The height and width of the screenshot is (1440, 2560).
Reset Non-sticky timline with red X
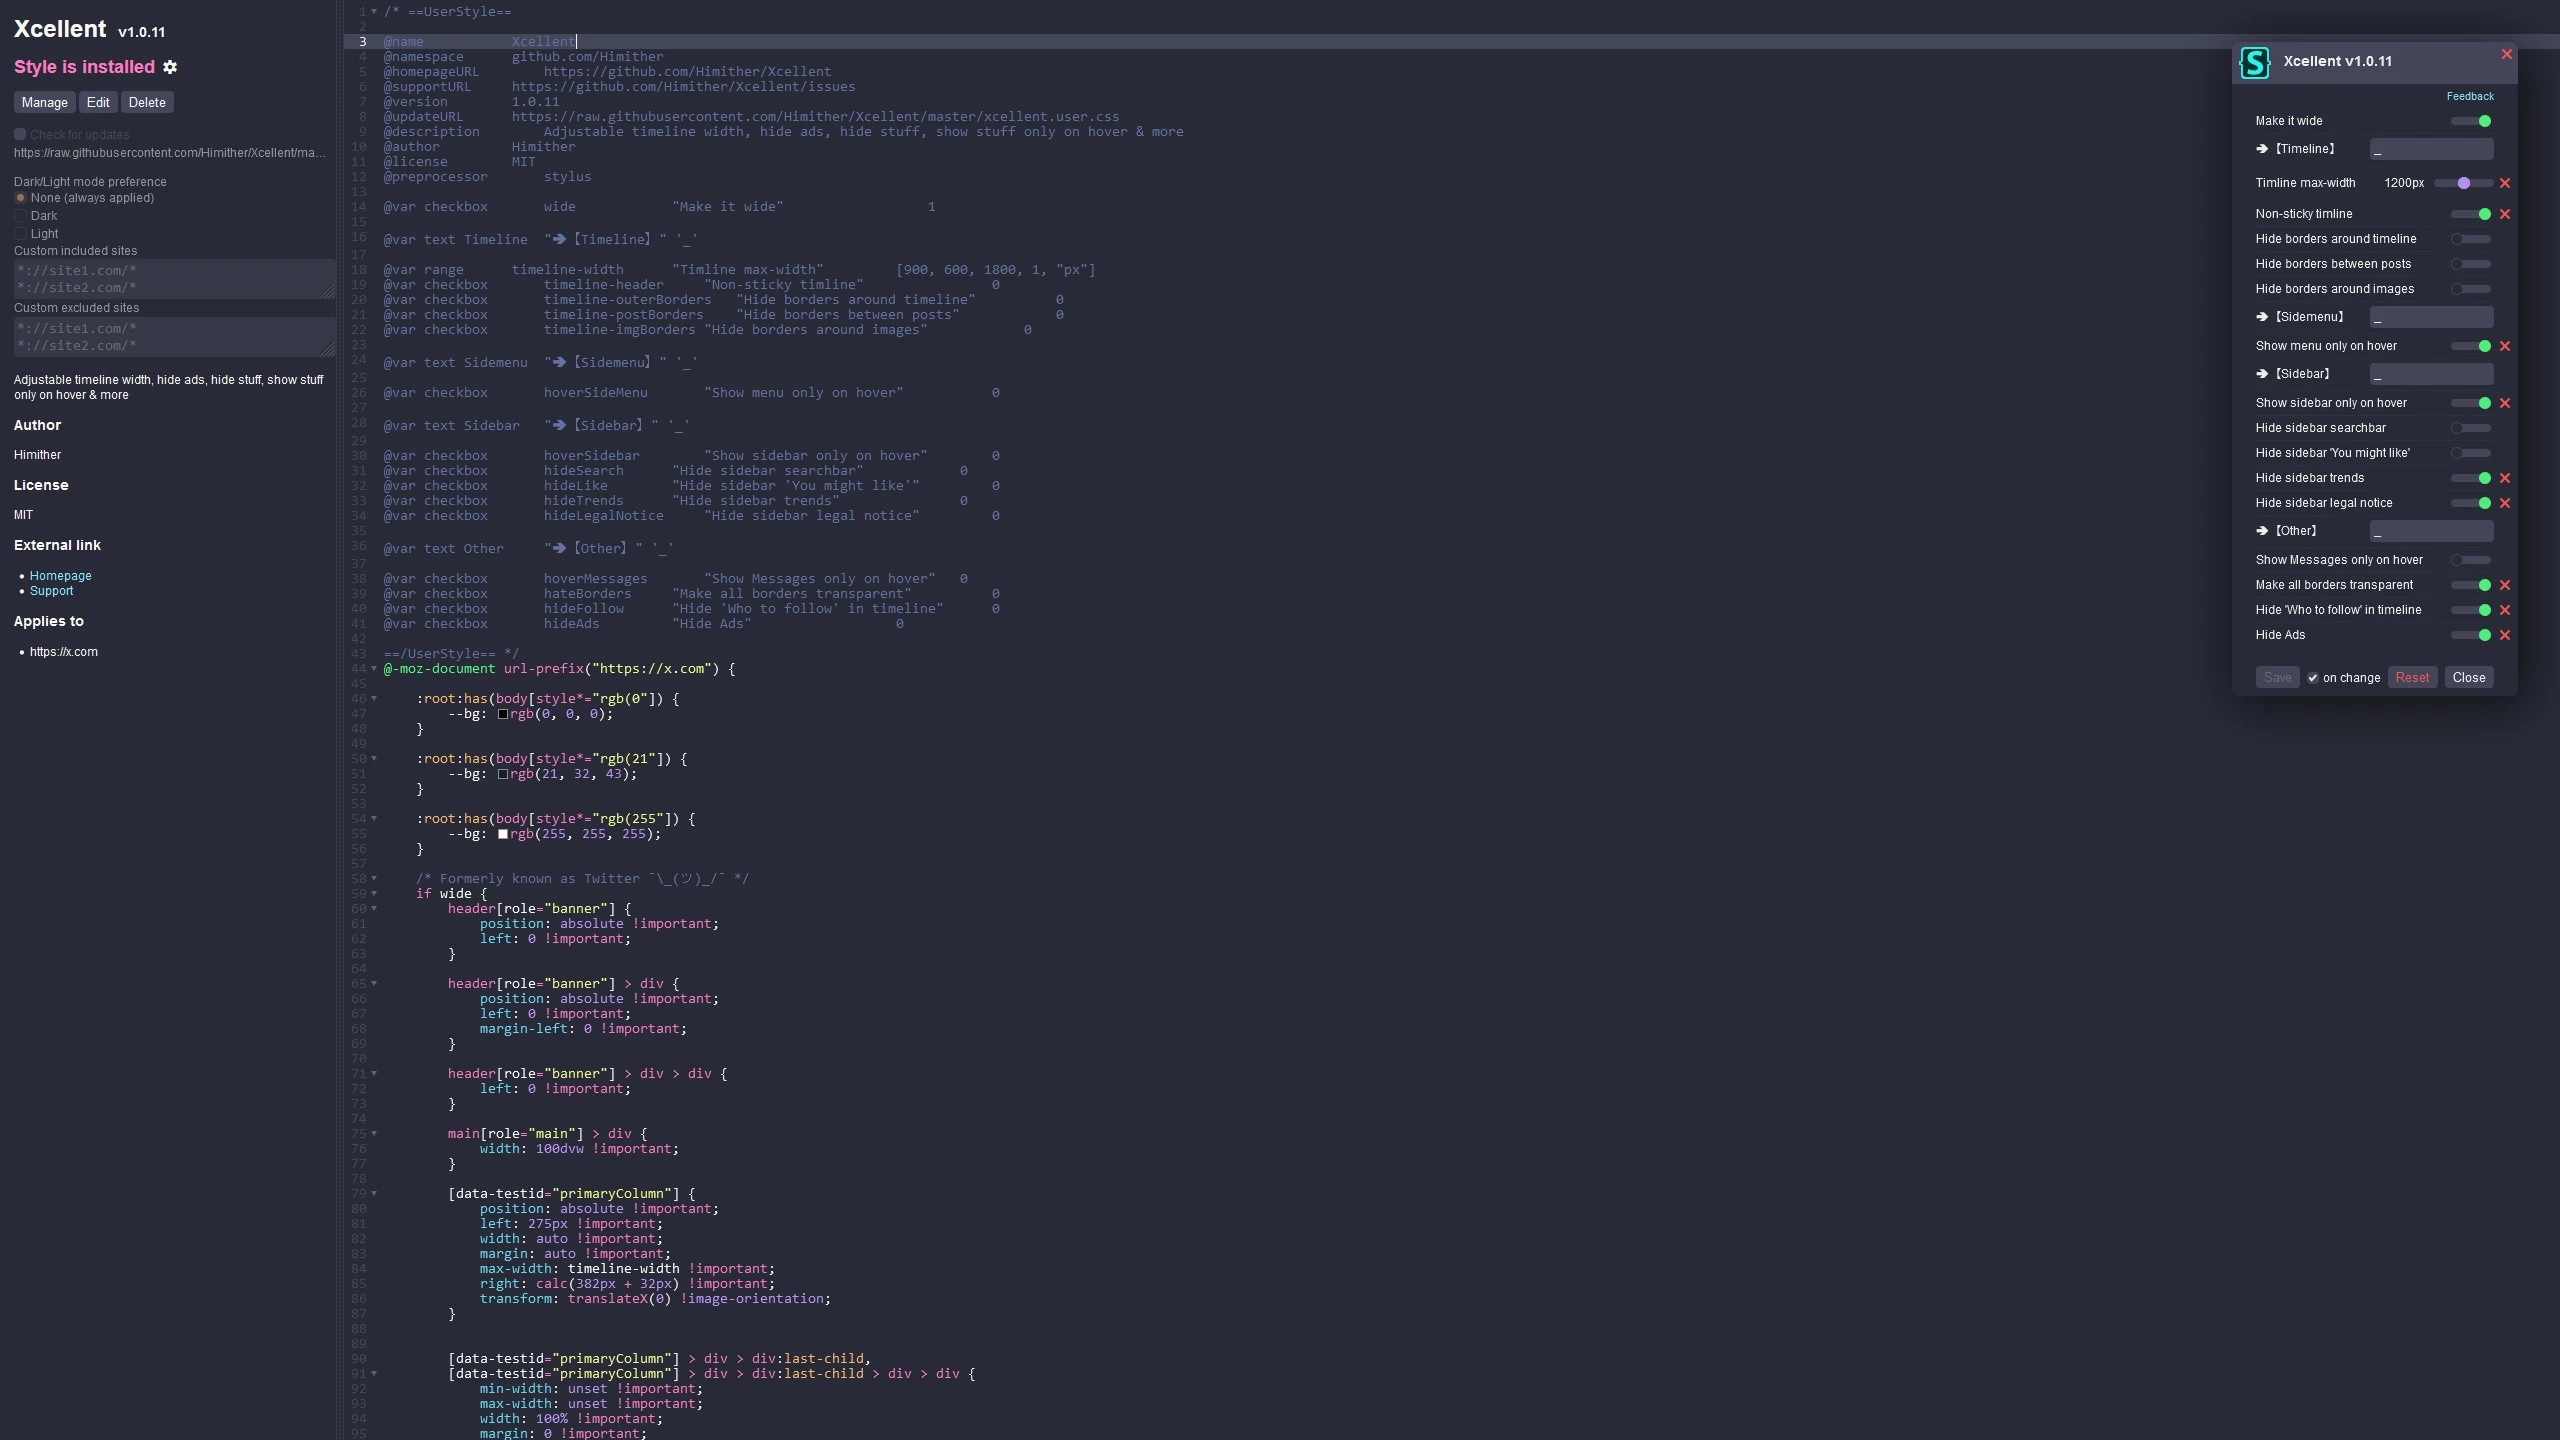tap(2505, 214)
